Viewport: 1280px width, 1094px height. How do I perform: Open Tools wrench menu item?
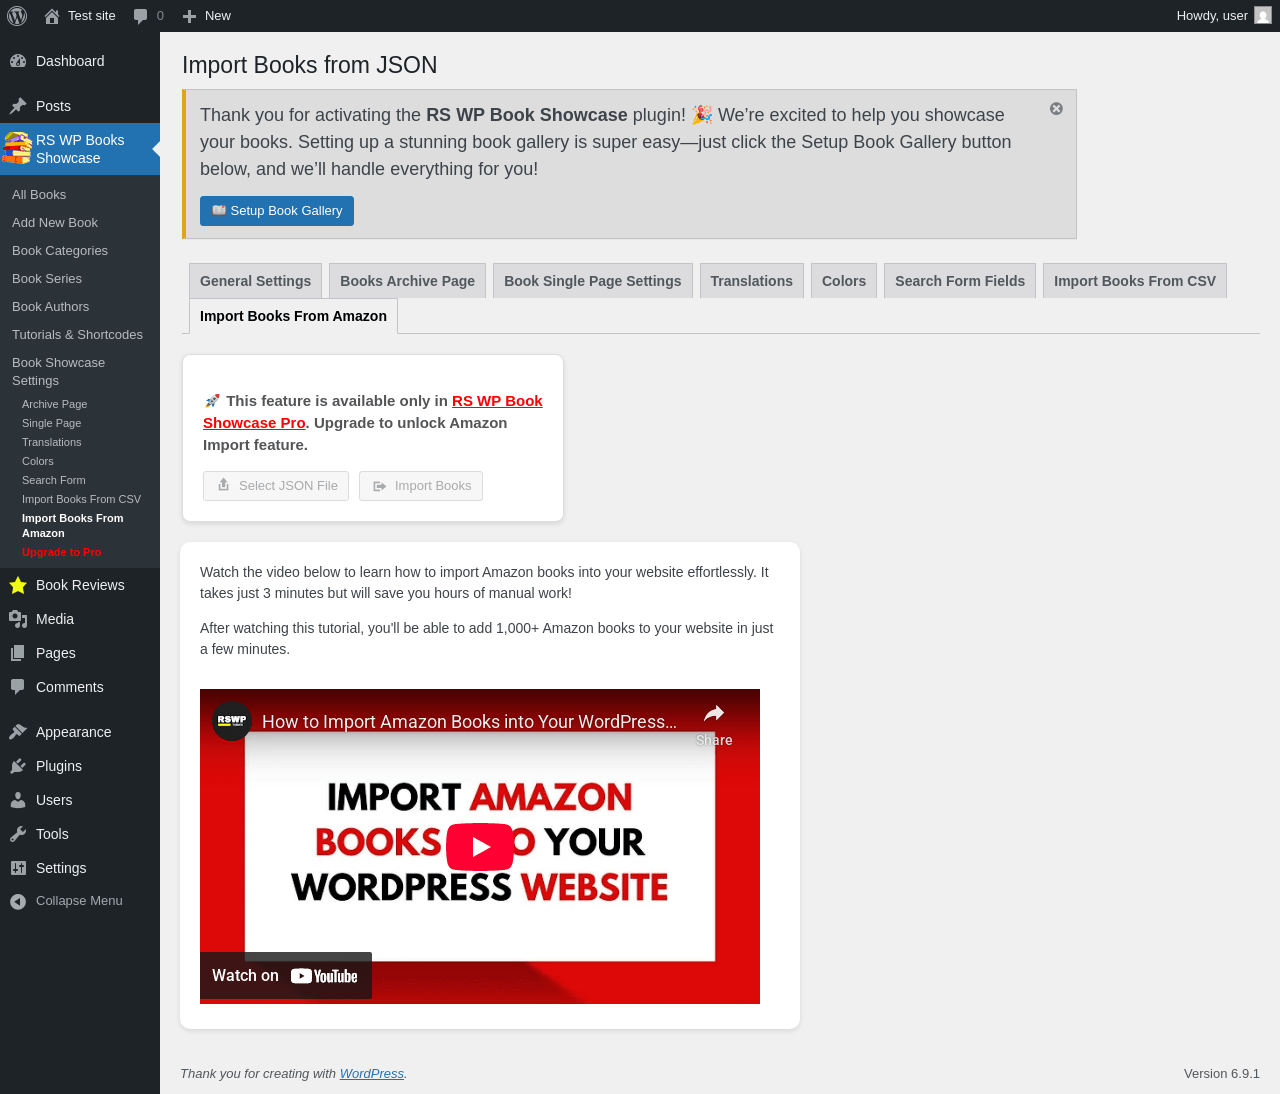80,834
